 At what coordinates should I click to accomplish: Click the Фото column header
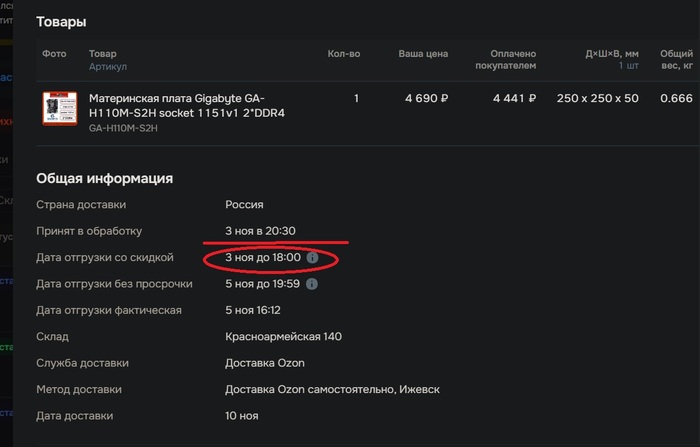point(54,54)
